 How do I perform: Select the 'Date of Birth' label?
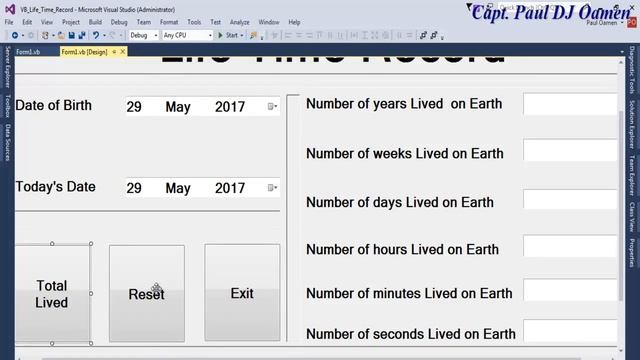(53, 105)
